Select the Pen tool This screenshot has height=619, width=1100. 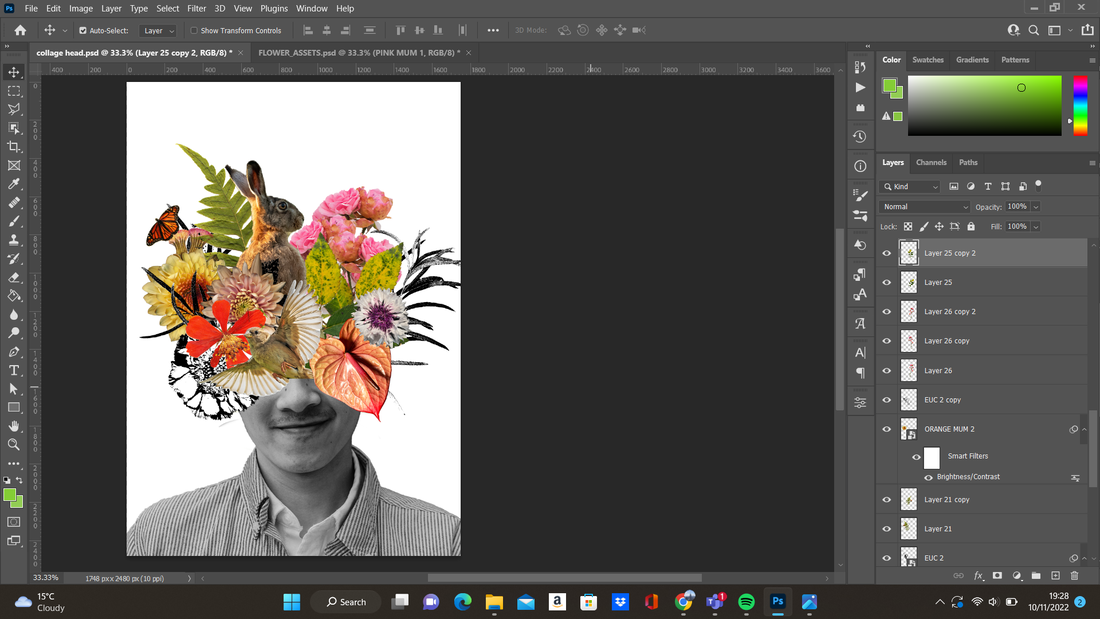coord(13,352)
